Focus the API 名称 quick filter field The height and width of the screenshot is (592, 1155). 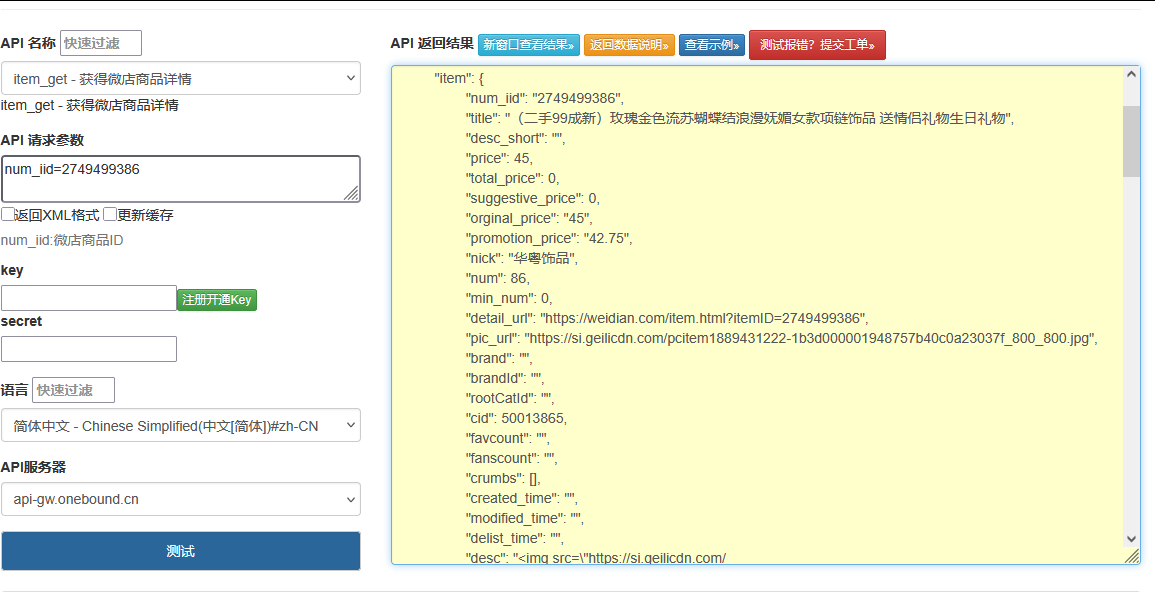tap(101, 43)
